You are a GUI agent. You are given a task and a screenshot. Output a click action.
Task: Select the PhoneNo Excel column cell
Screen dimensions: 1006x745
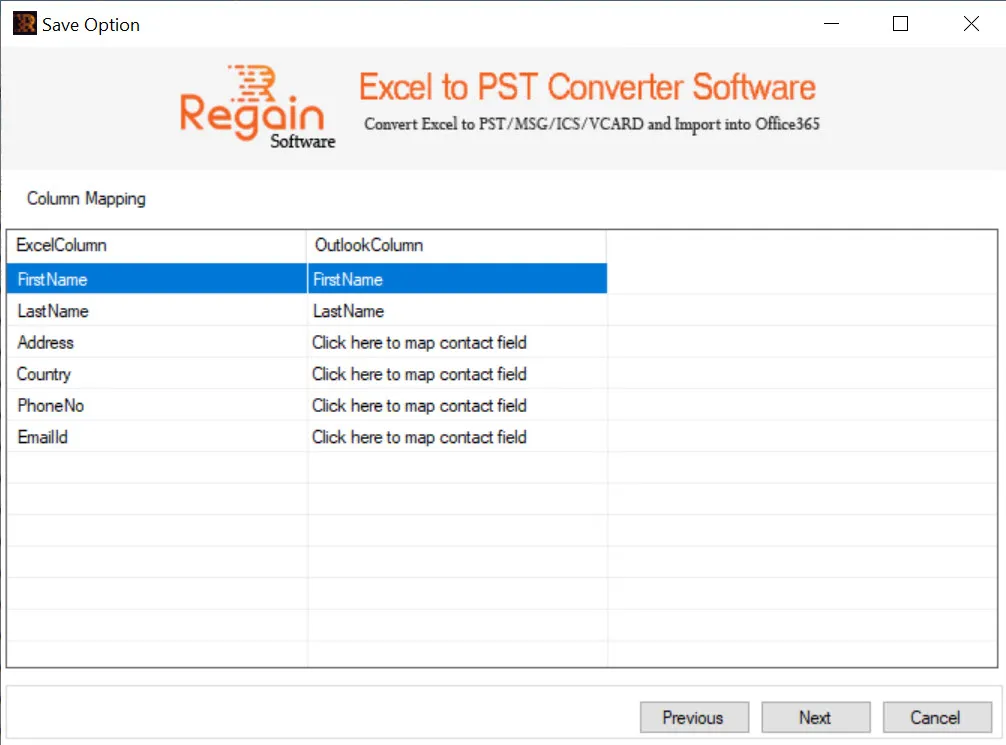pyautogui.click(x=157, y=405)
